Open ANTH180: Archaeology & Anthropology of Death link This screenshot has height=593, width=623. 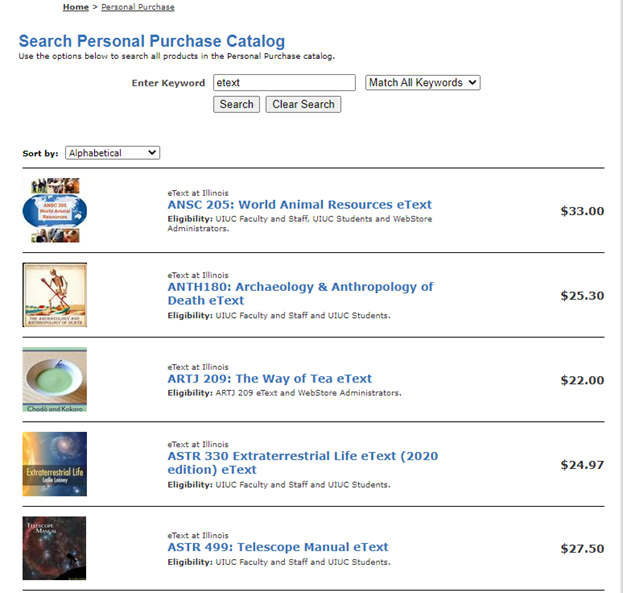[300, 293]
